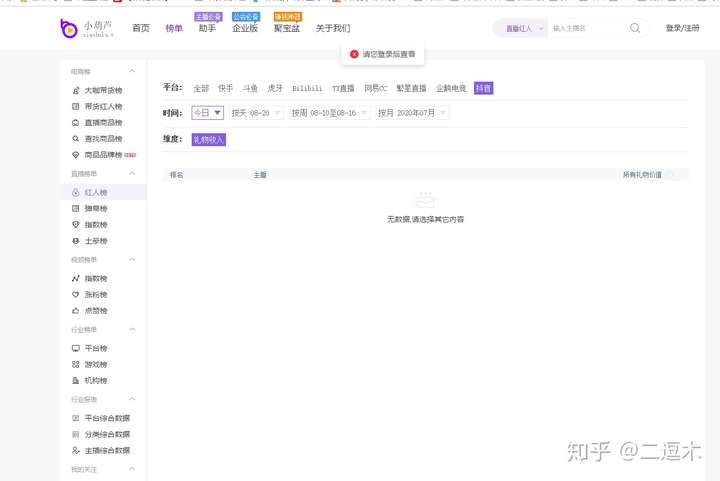The height and width of the screenshot is (481, 720).
Task: Select platform filter Bilibili
Action: pos(307,88)
